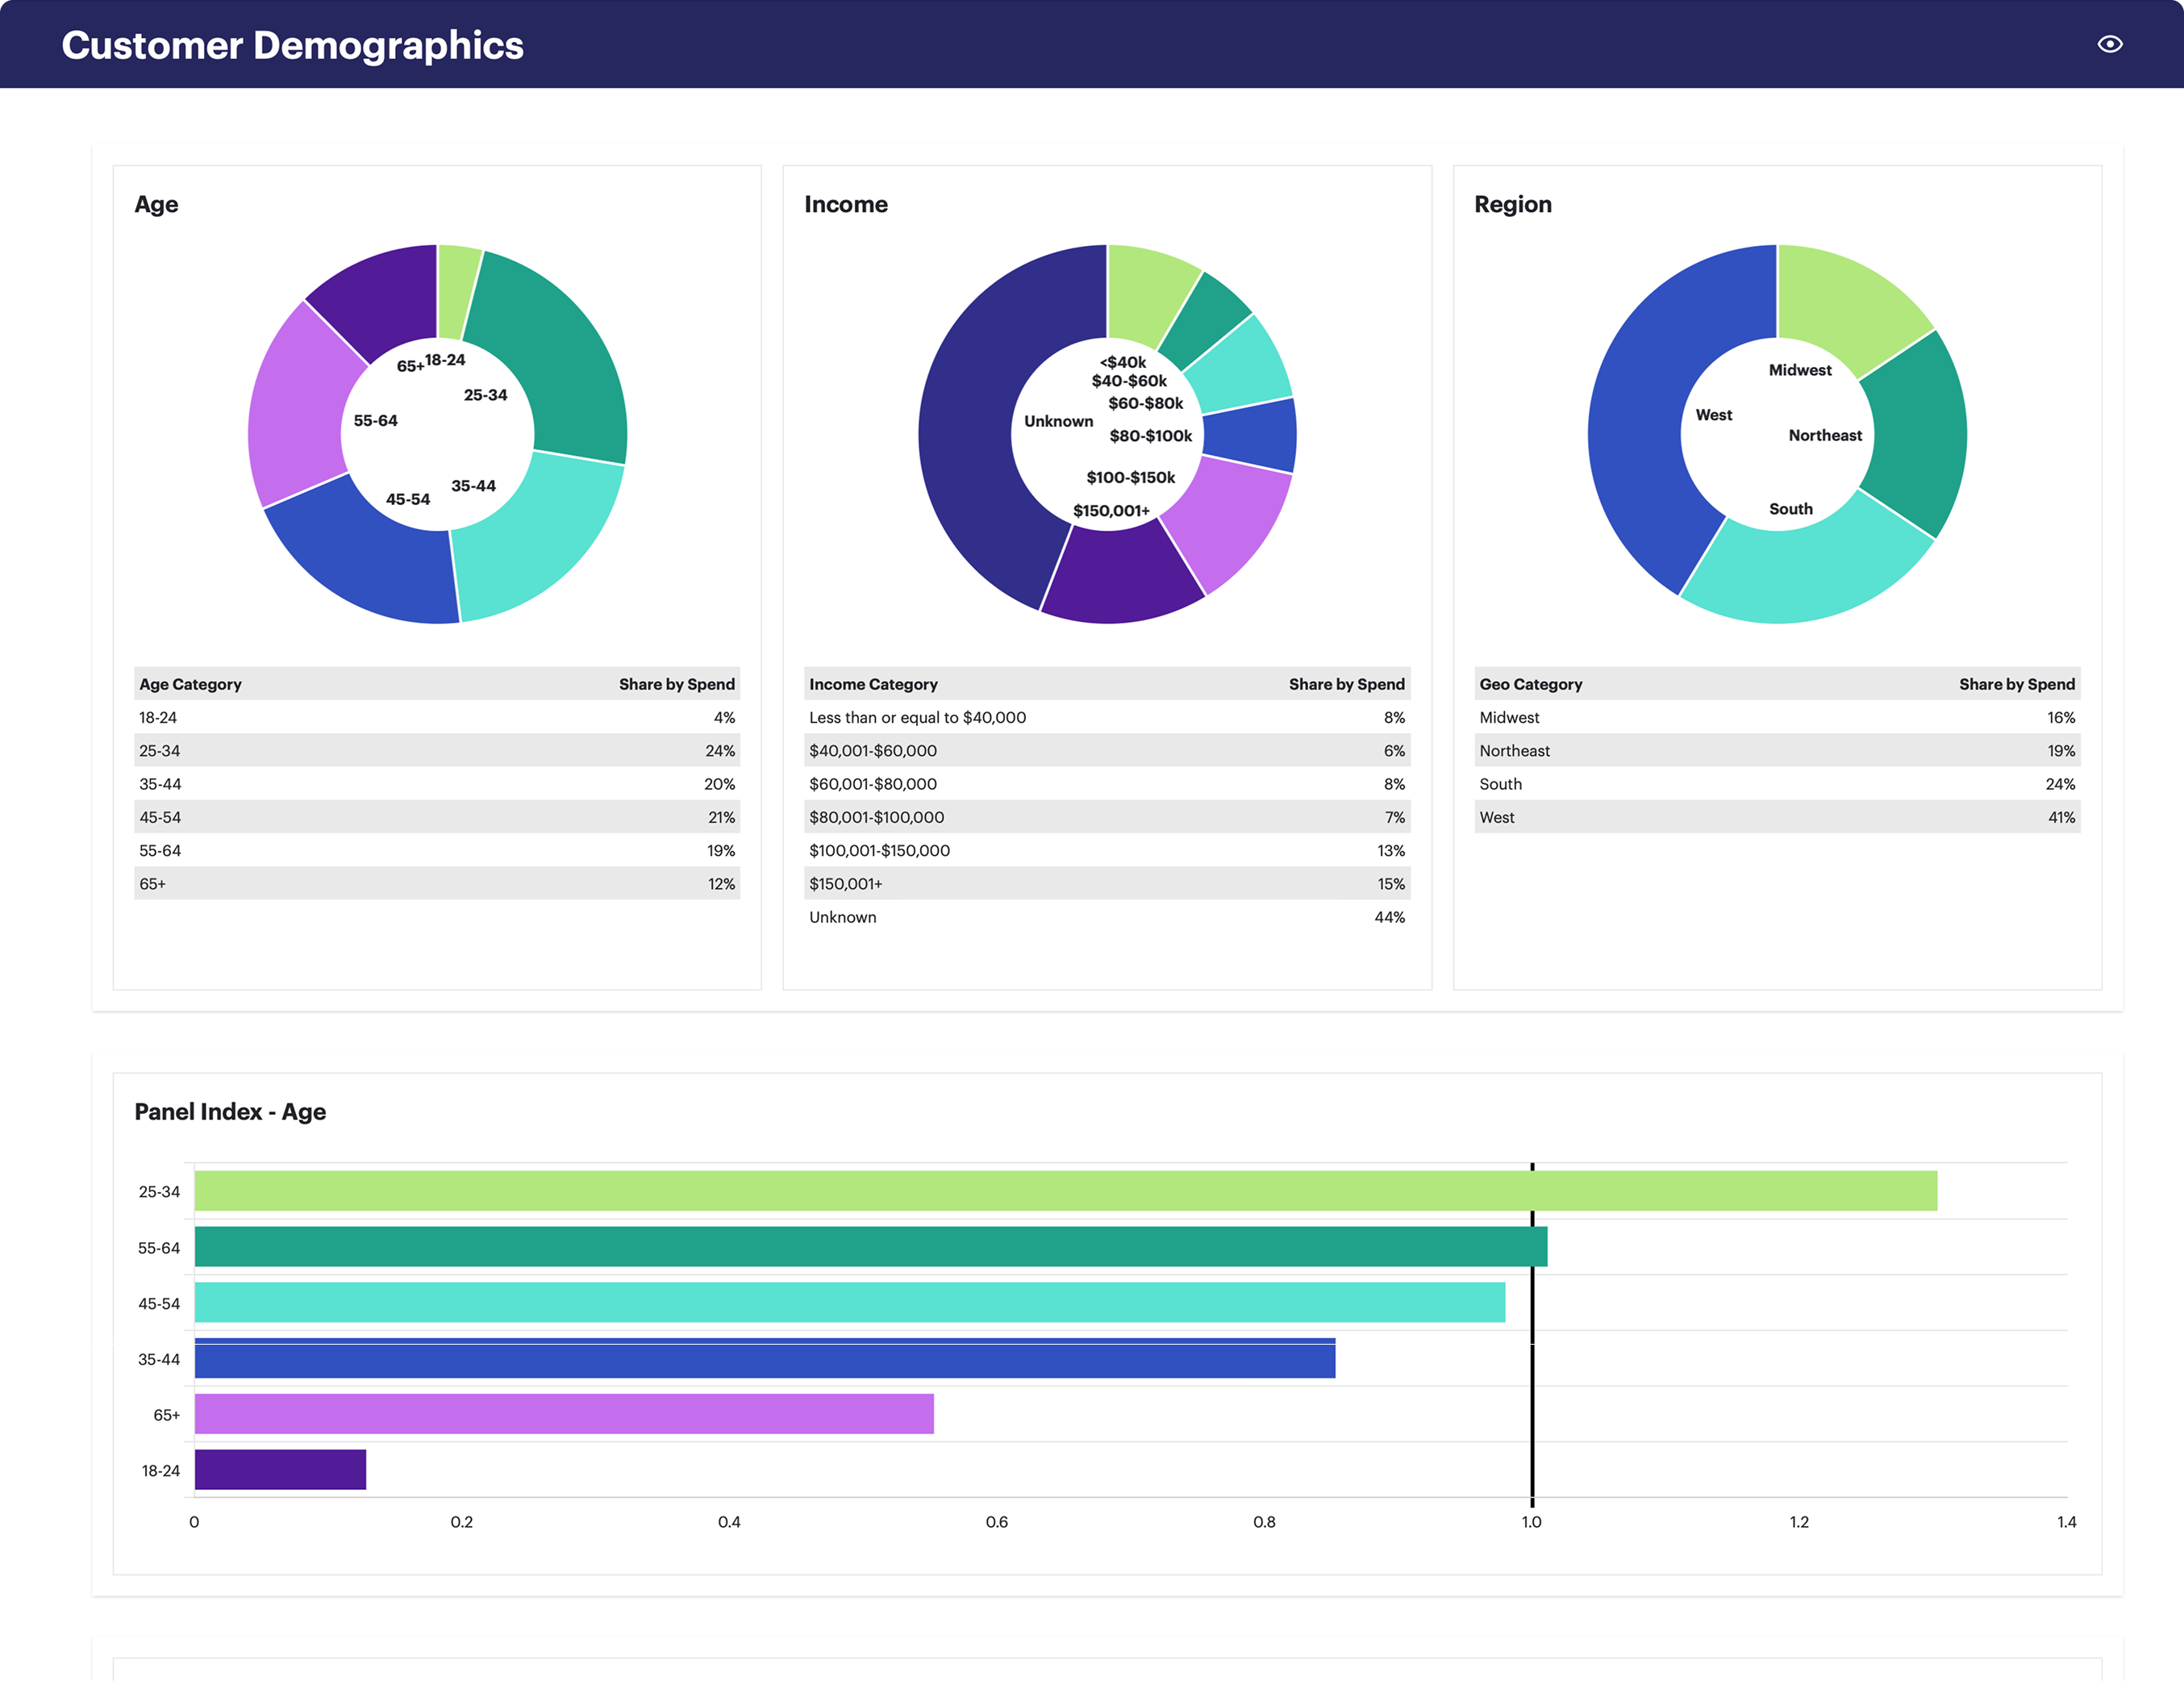Click the West row in Region table
Screen dimensions: 2184x1681
1777,817
